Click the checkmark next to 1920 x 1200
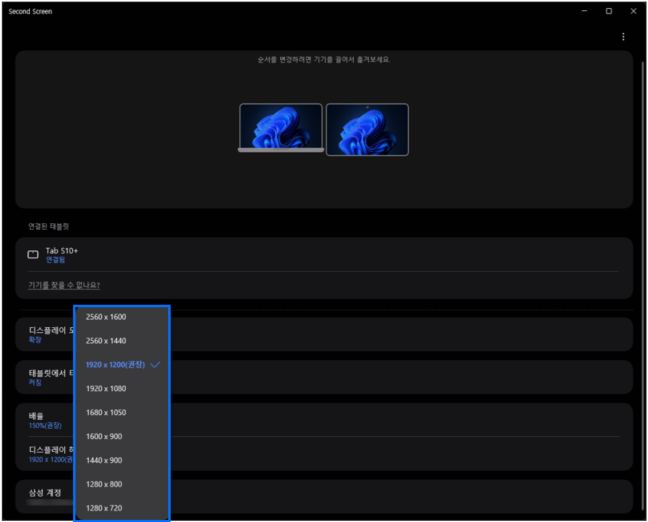The width and height of the screenshot is (648, 522). [155, 365]
